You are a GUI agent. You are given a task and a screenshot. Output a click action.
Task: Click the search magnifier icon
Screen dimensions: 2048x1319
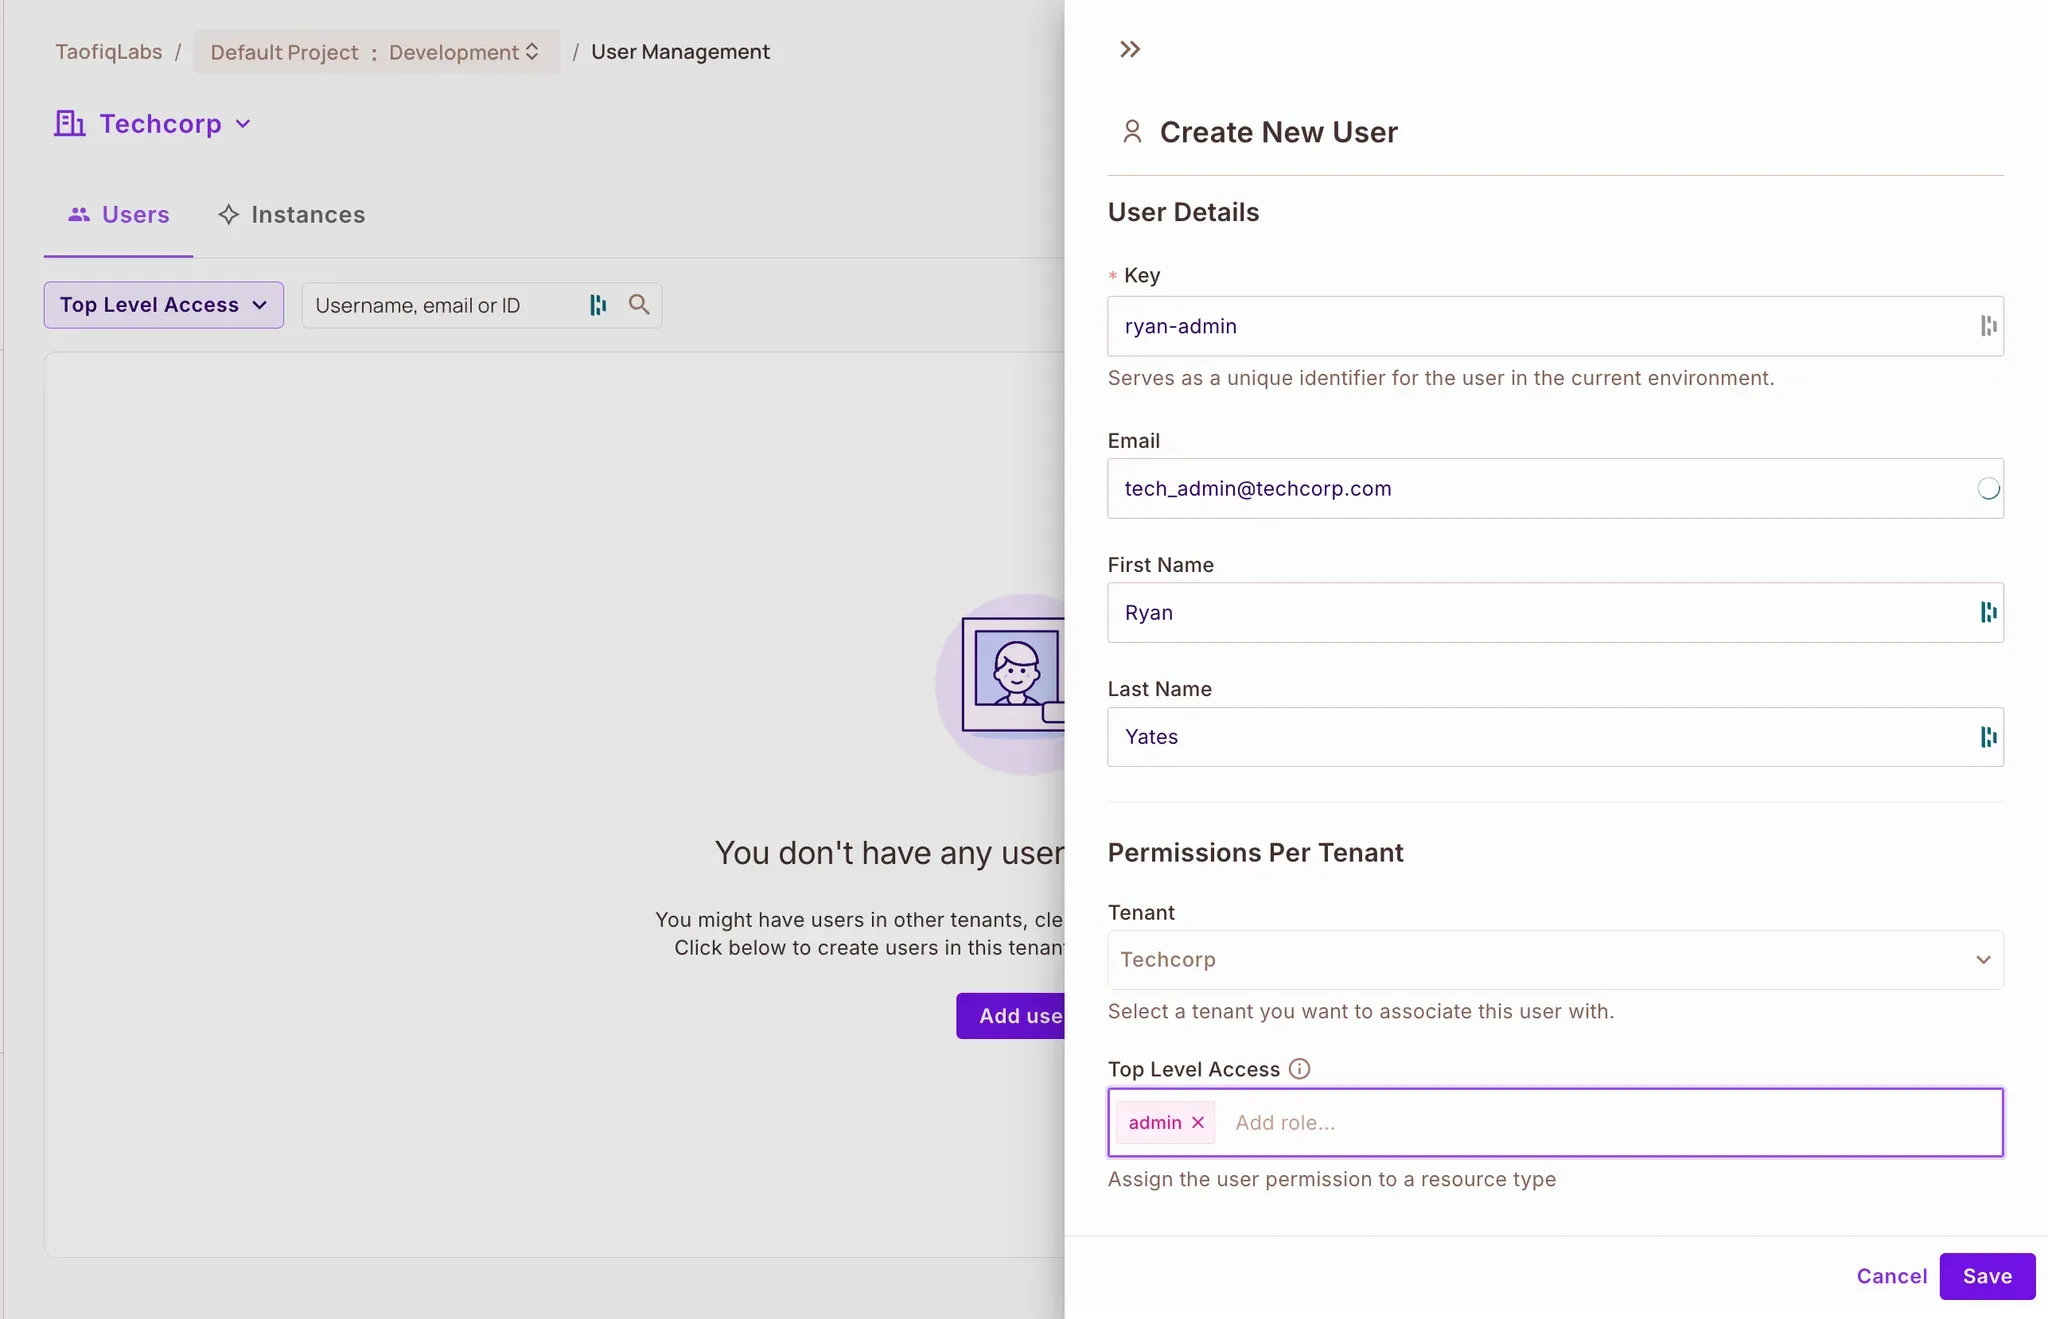[x=639, y=305]
